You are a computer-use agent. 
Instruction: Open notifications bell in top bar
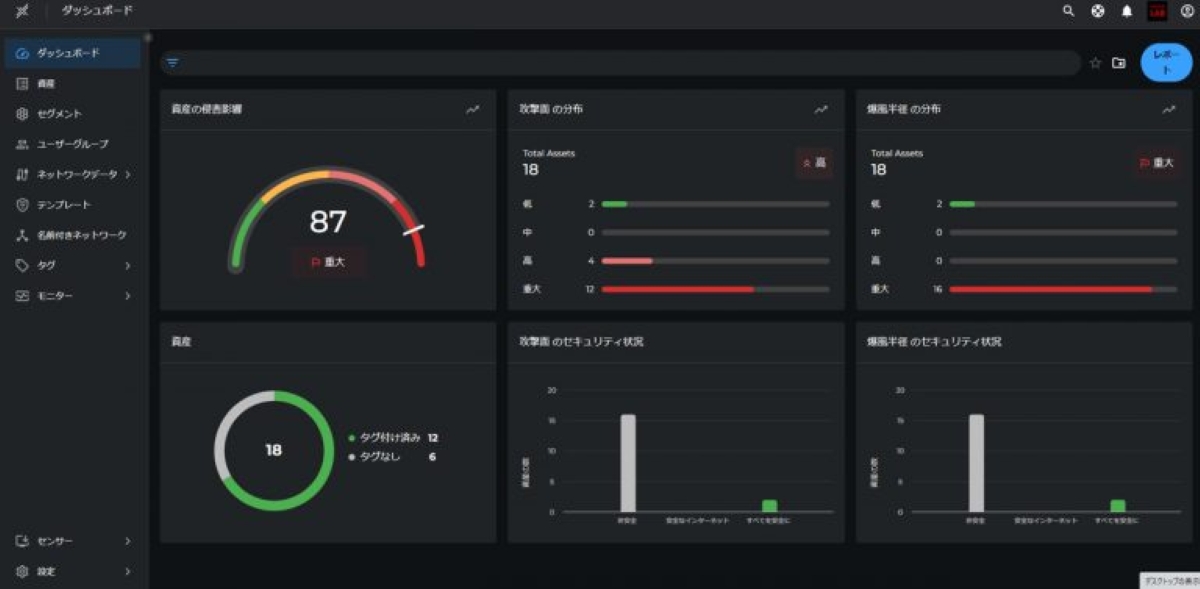(x=1127, y=10)
